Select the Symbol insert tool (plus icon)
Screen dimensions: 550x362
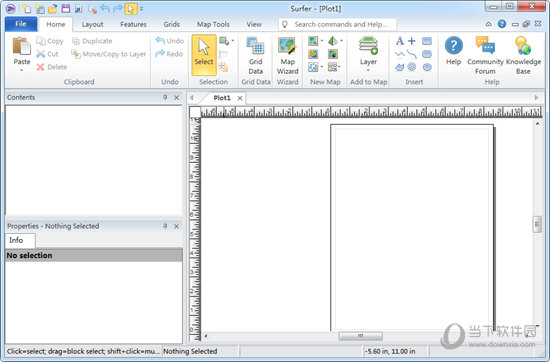tap(412, 41)
